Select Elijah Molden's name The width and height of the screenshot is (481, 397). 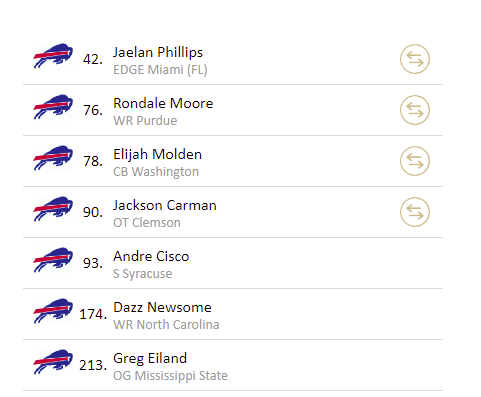[x=157, y=155]
